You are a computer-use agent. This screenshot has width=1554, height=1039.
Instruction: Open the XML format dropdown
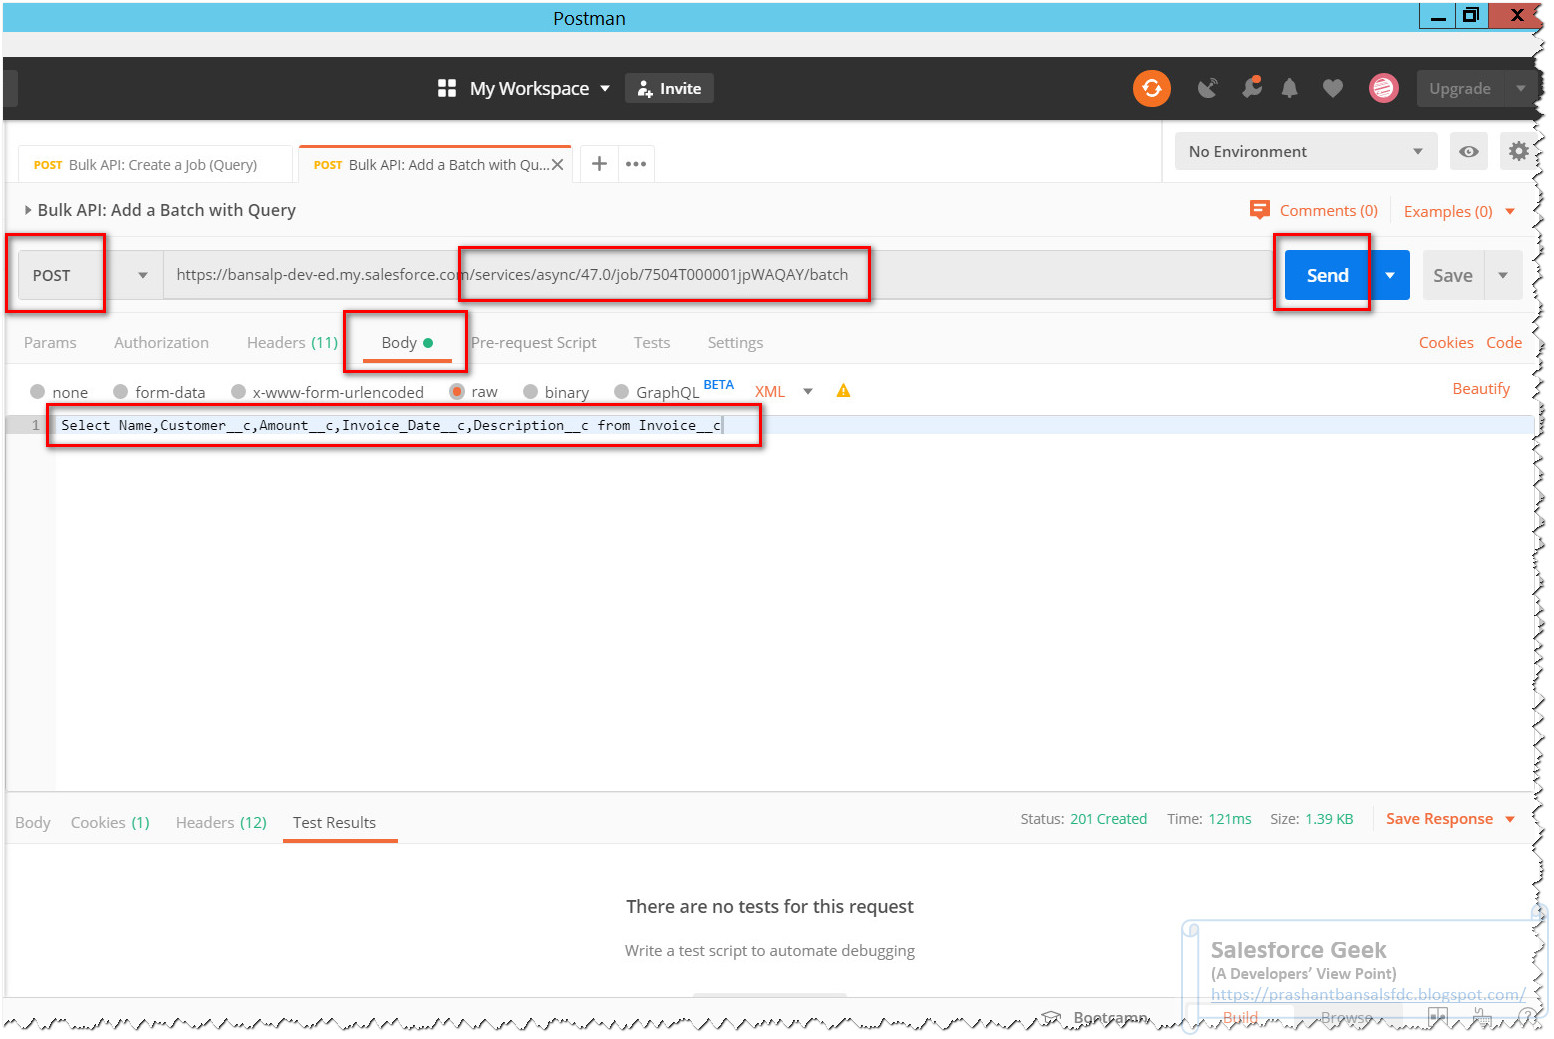[784, 391]
